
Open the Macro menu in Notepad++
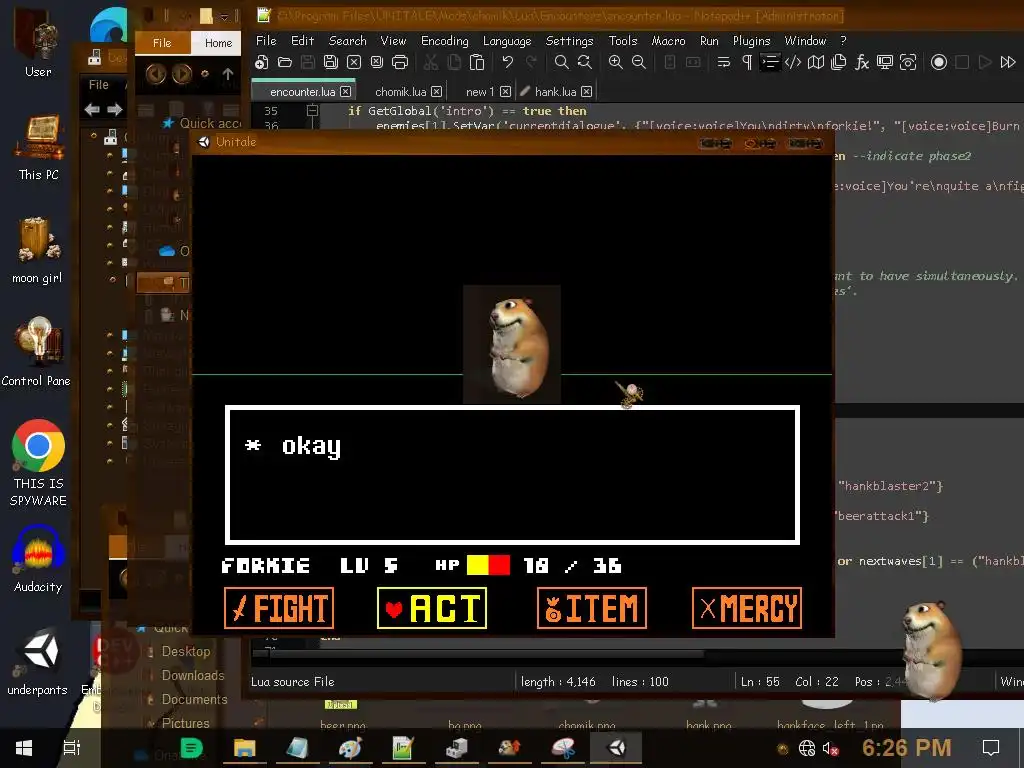[668, 40]
